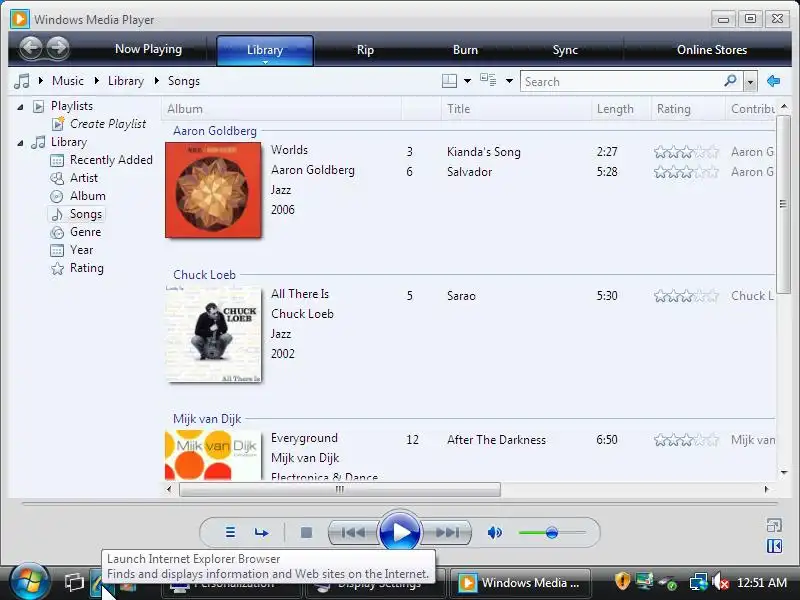Screen dimensions: 800x600
Task: Open the search options dropdown arrow
Action: pyautogui.click(x=750, y=82)
